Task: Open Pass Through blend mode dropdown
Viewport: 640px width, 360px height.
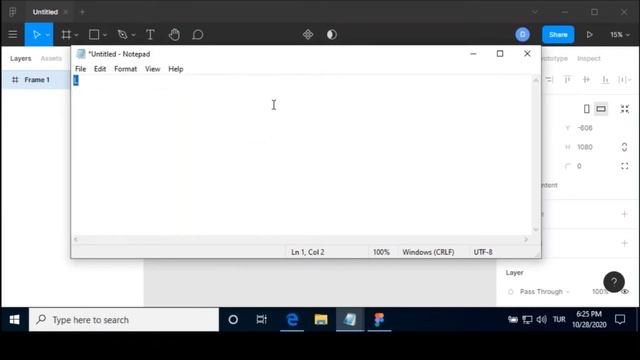Action: pos(544,291)
